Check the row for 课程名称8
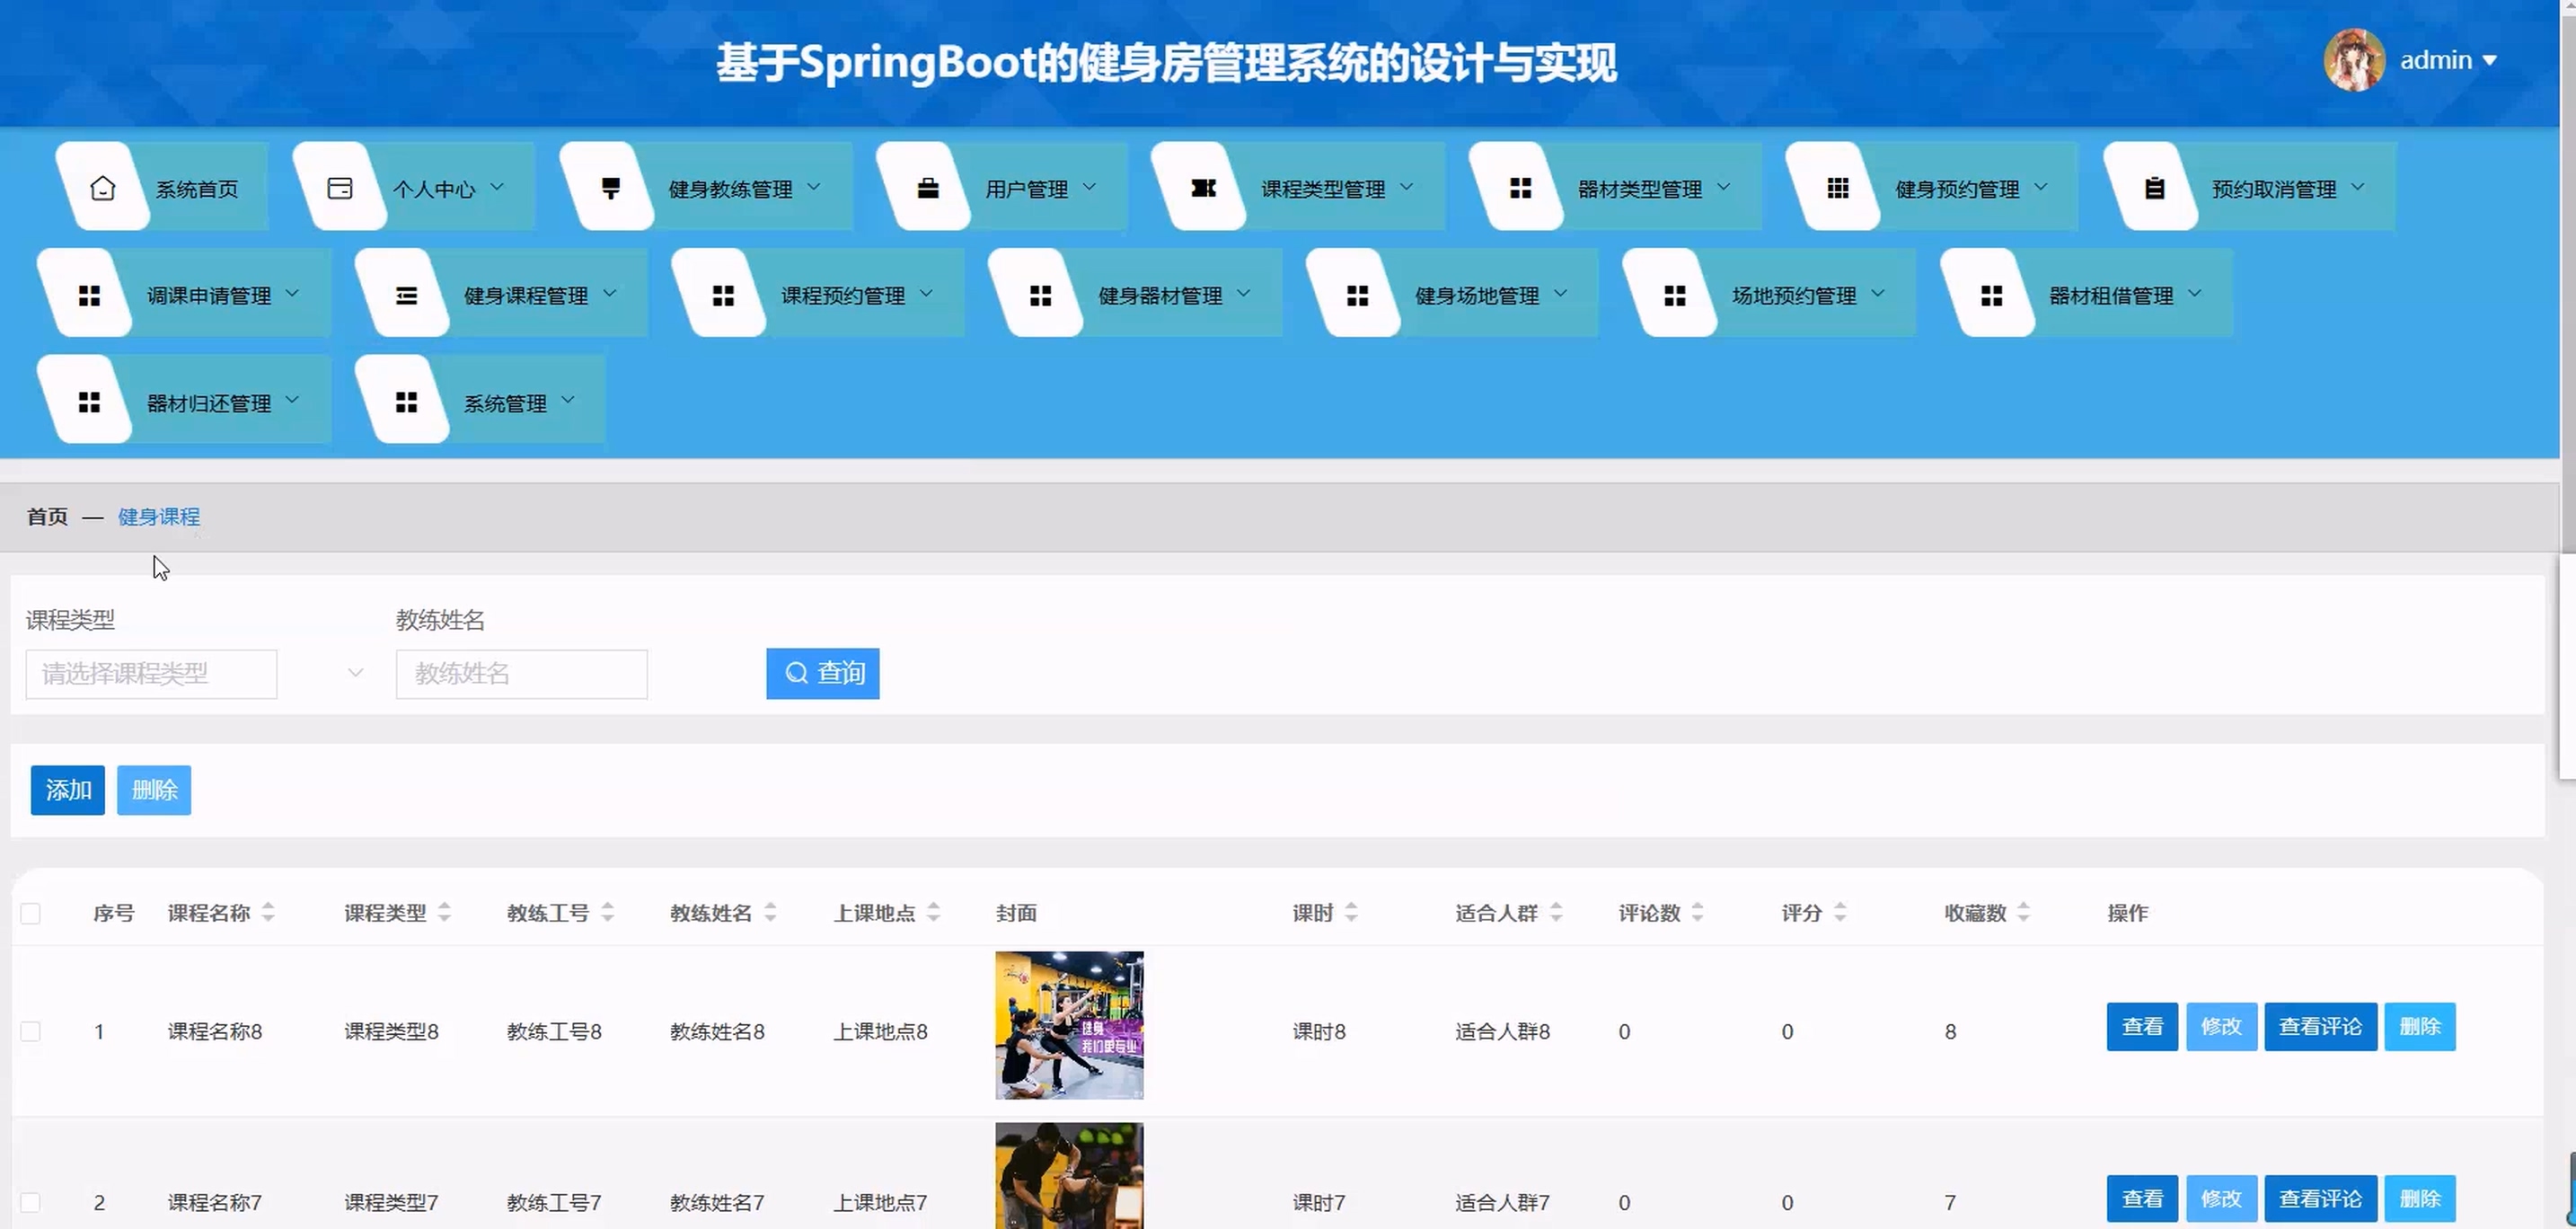The image size is (2576, 1229). coord(31,1031)
